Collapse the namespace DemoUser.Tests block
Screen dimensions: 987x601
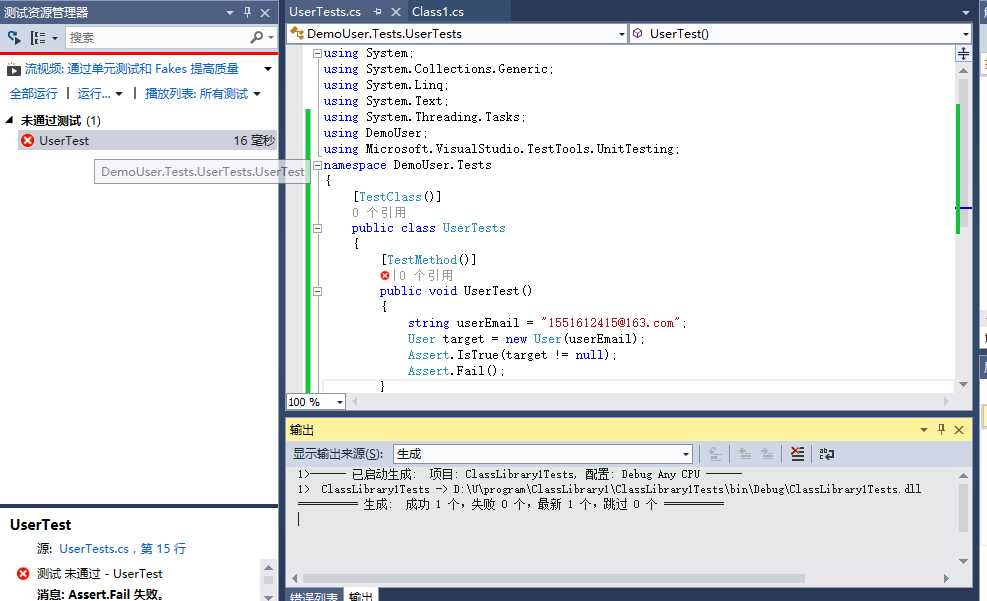click(317, 166)
